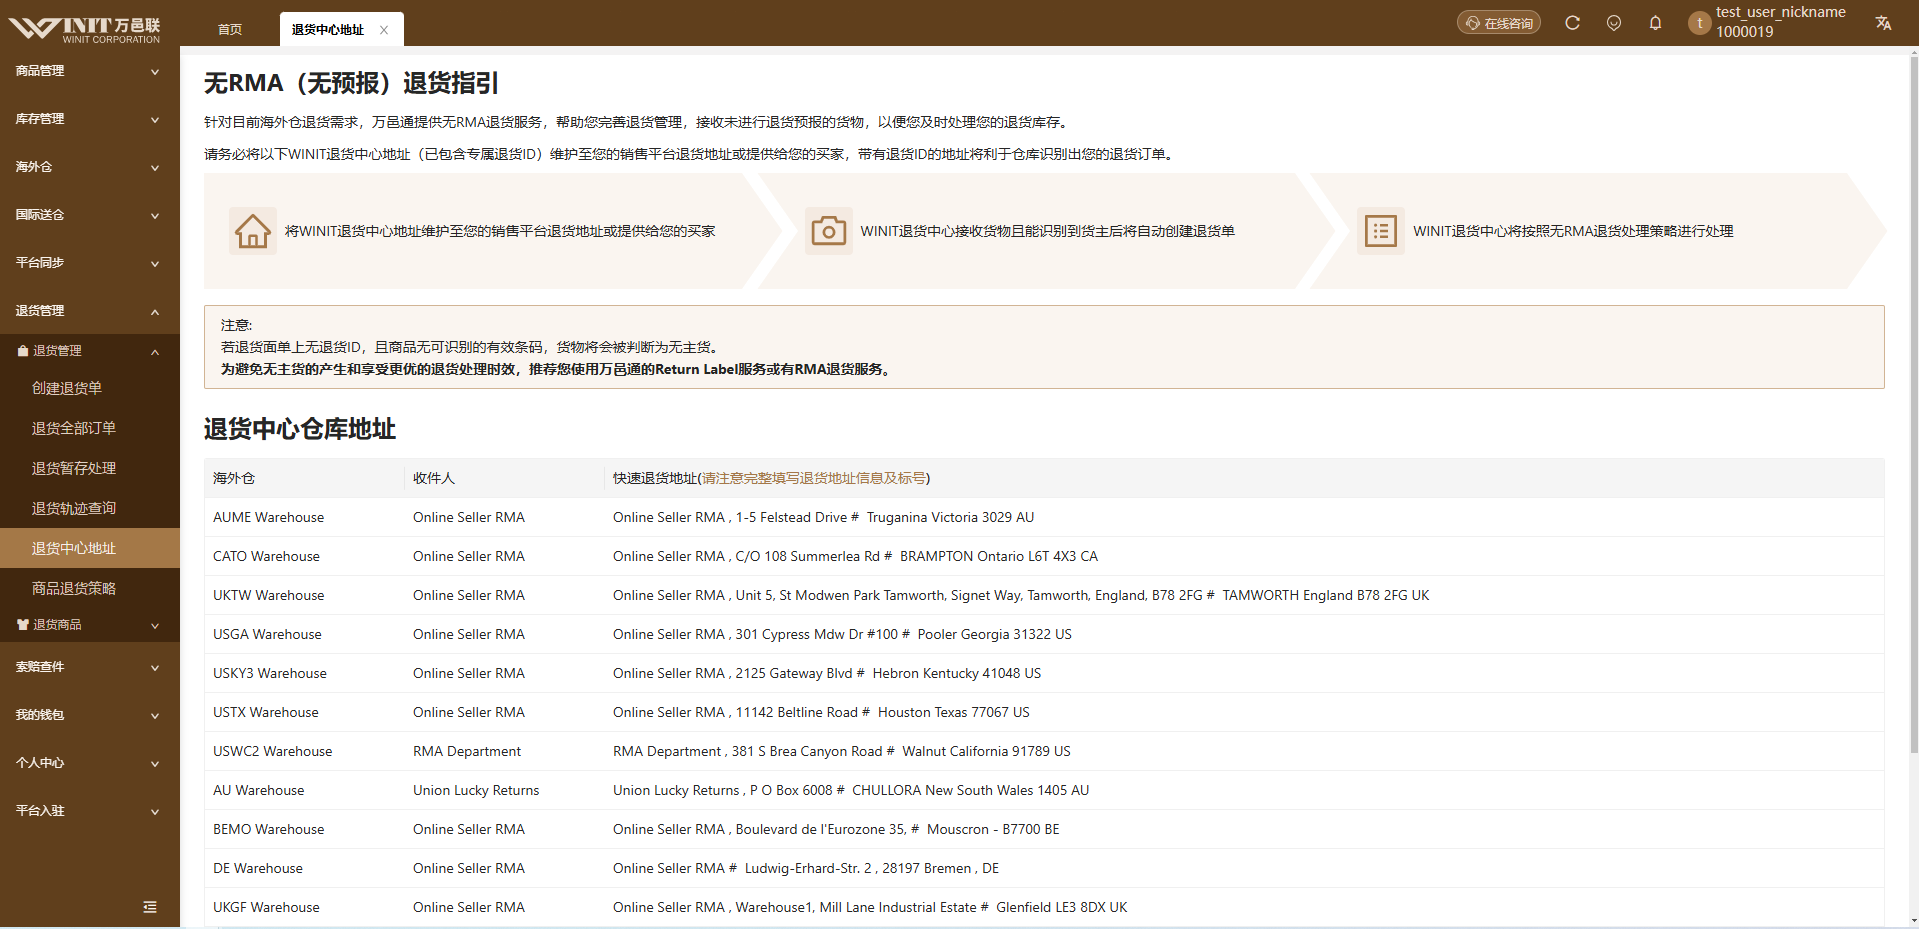This screenshot has width=1919, height=929.
Task: Click the smiley feedback icon
Action: coord(1614,23)
